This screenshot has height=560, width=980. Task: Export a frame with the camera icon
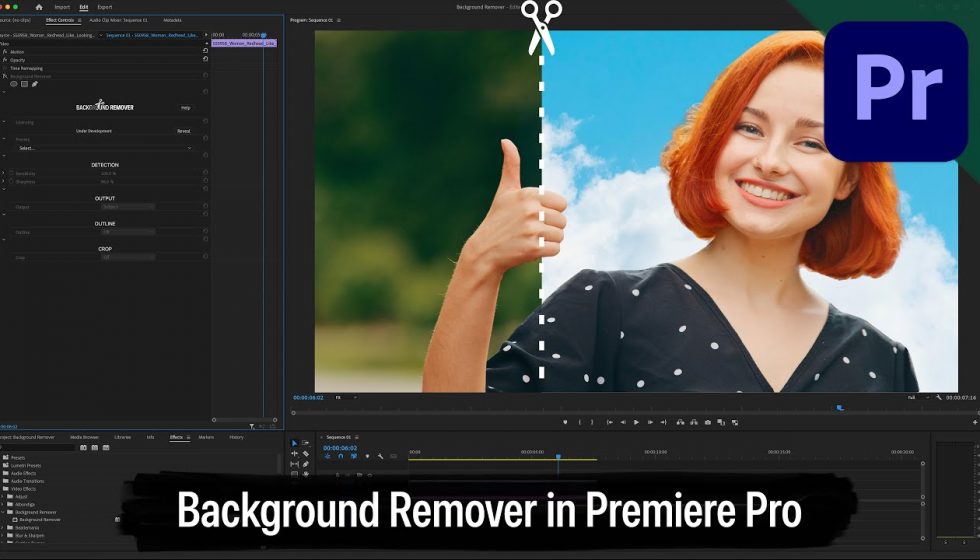point(708,422)
